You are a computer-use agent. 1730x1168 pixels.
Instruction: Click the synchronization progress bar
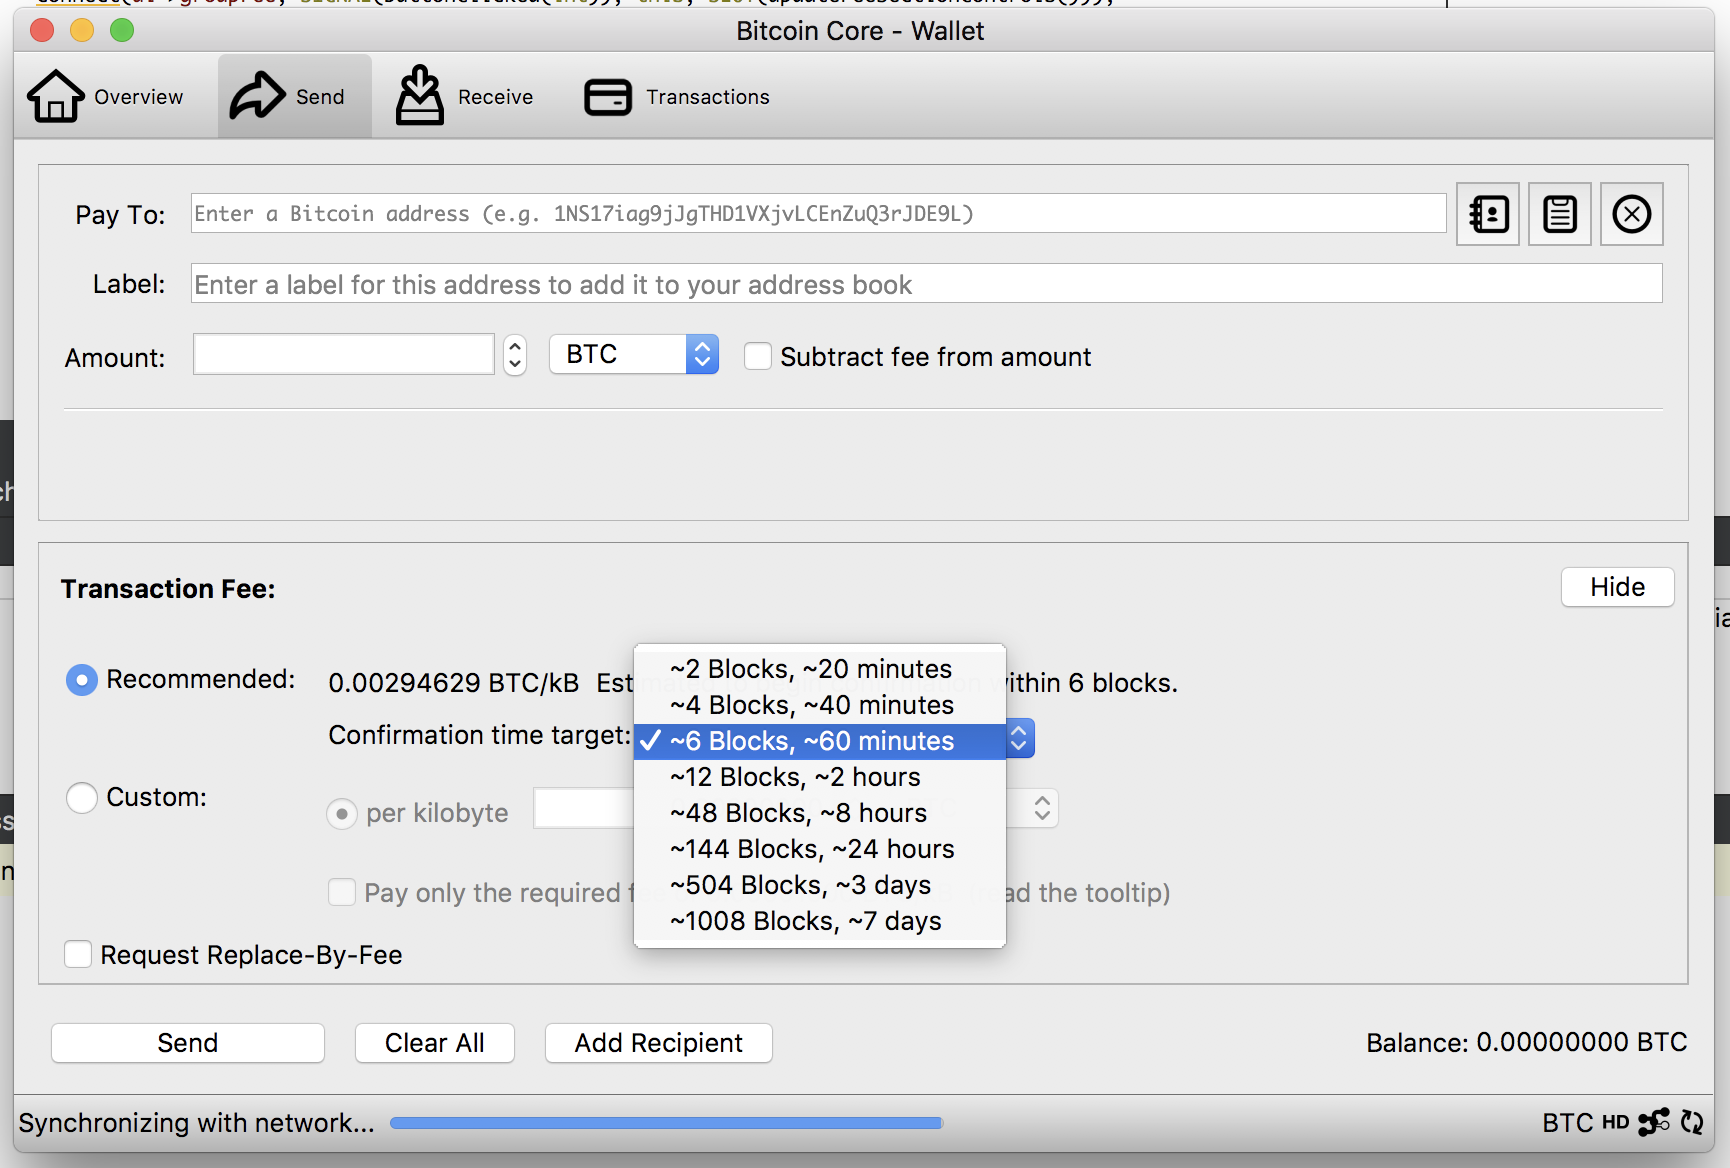tap(666, 1123)
